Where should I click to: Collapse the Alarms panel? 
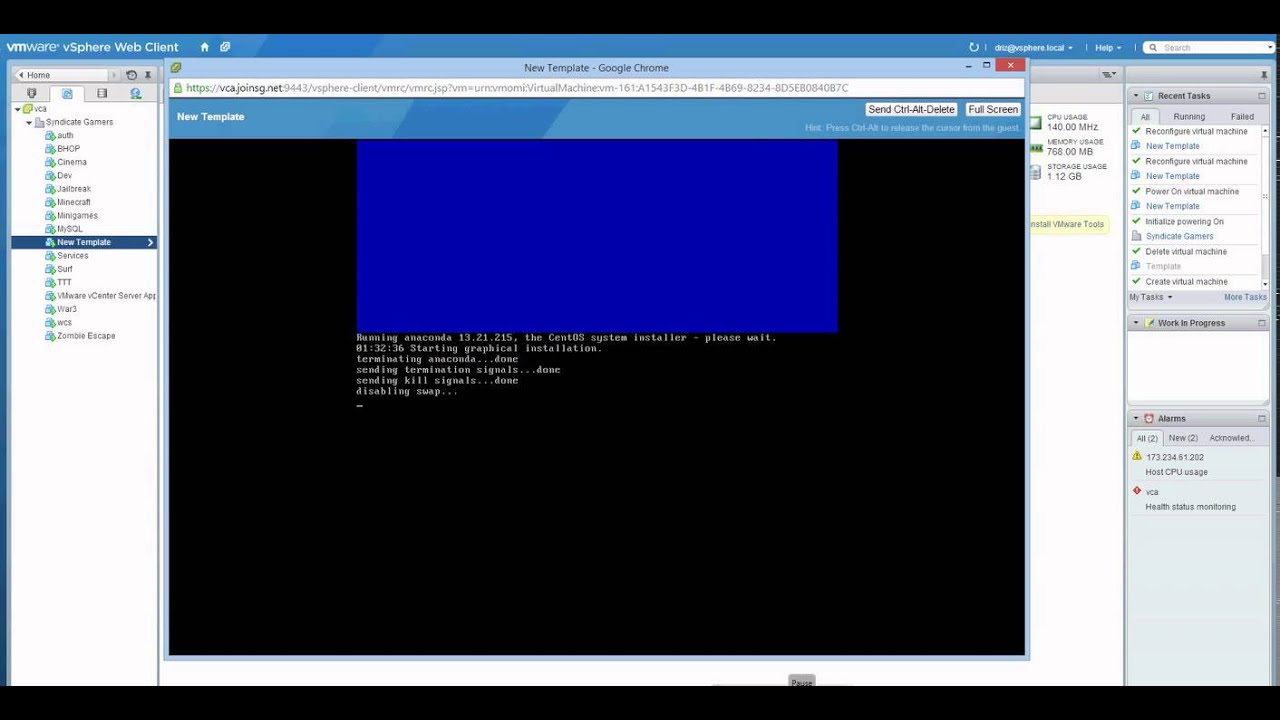1136,418
